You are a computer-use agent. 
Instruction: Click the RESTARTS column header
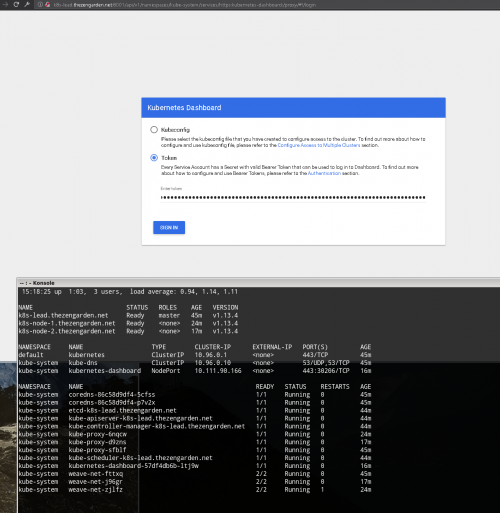coord(335,387)
